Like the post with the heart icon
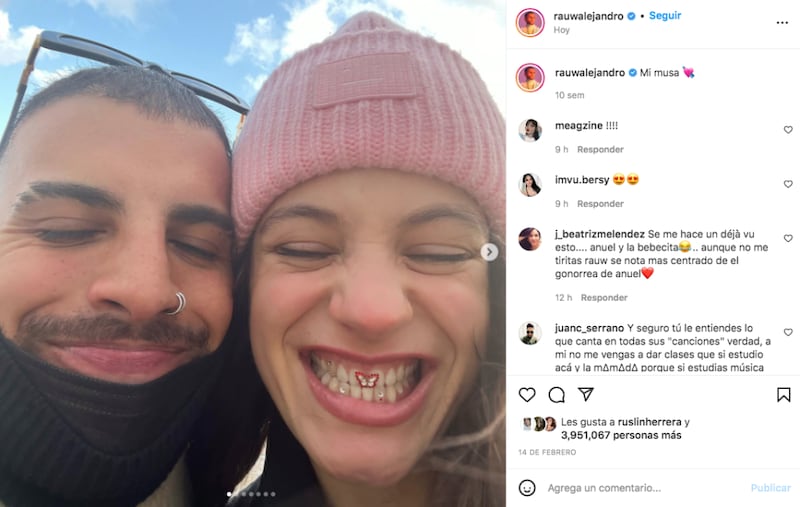The image size is (800, 507). tap(527, 394)
